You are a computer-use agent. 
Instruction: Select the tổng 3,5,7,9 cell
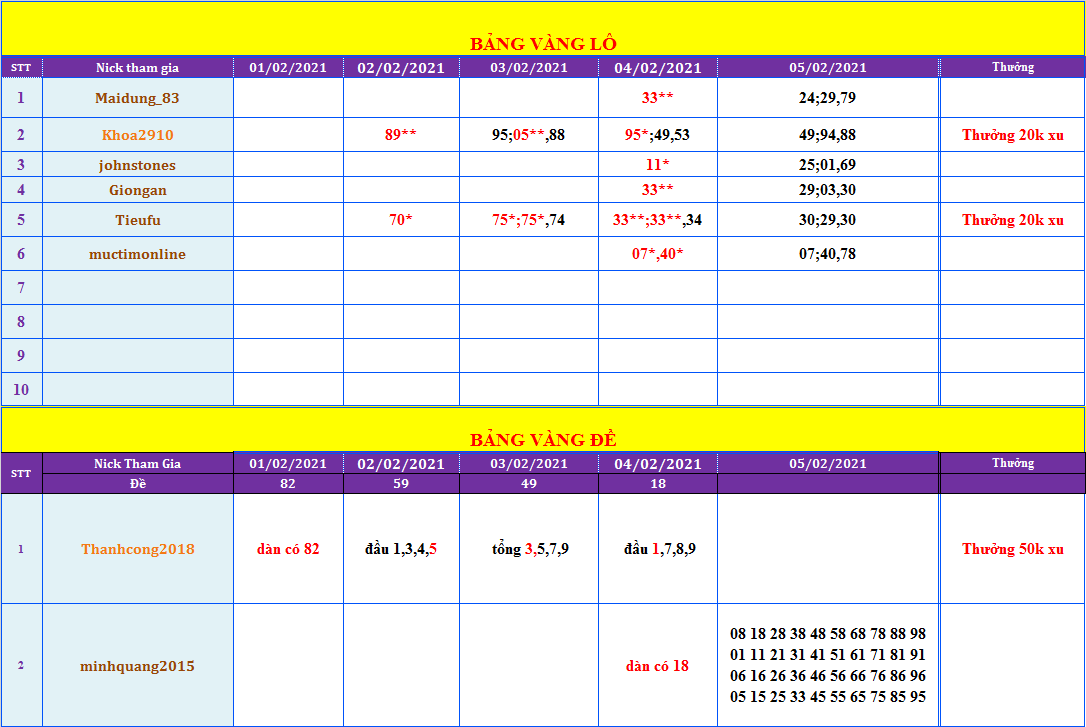click(x=529, y=549)
